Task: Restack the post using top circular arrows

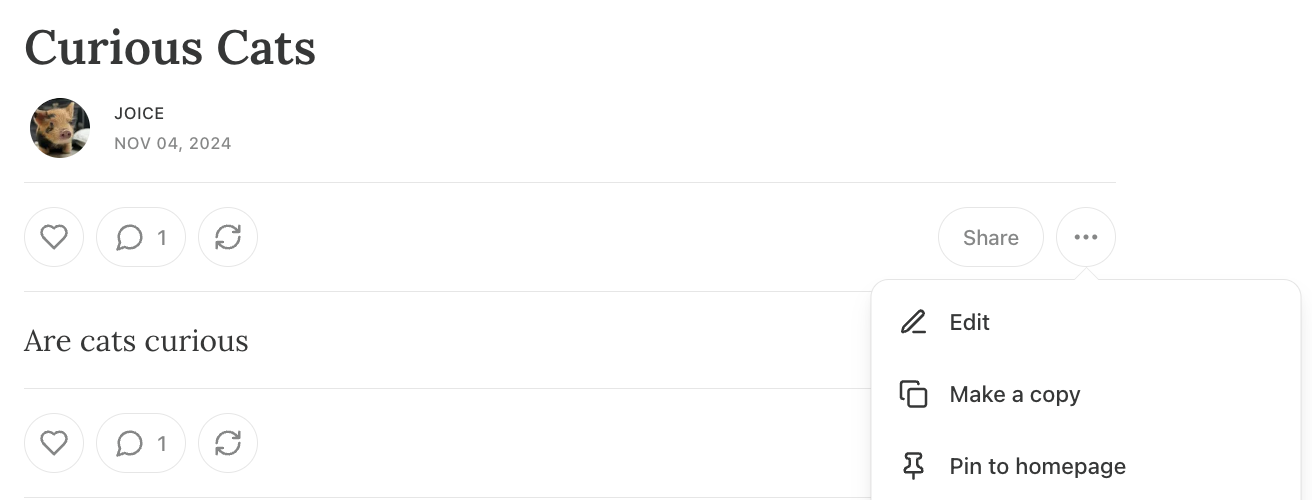Action: (228, 237)
